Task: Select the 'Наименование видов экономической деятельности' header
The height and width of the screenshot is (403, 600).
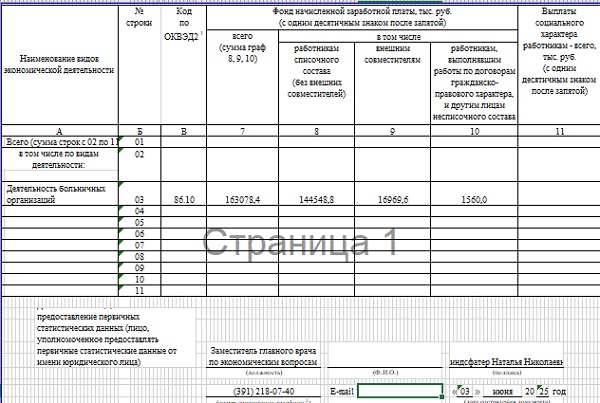Action: coord(60,66)
